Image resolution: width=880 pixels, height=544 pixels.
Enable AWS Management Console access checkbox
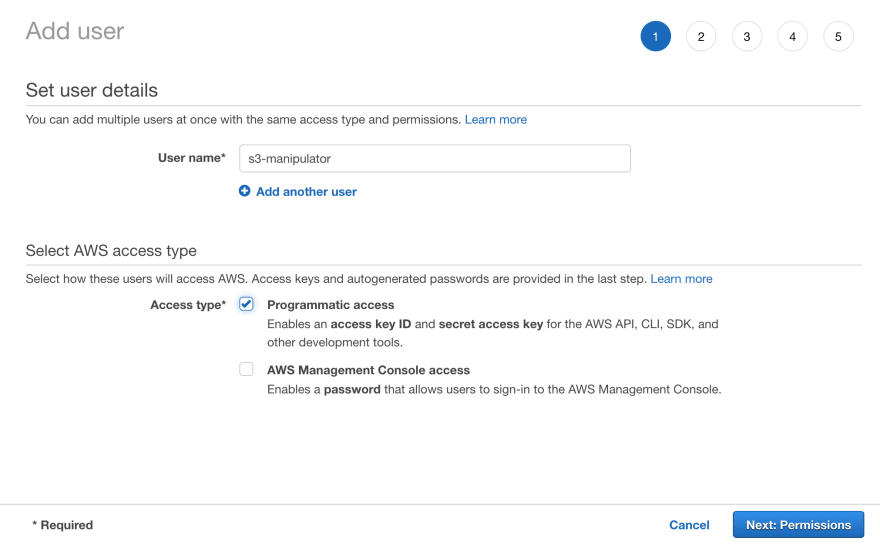pyautogui.click(x=246, y=369)
